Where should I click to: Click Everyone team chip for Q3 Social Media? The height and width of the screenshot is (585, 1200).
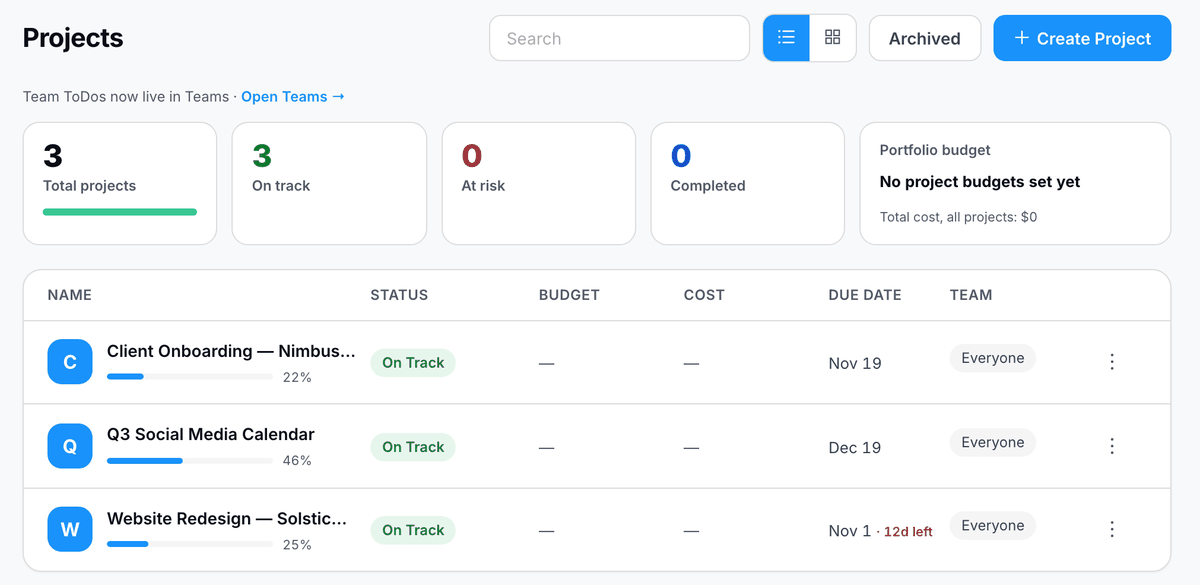[x=993, y=442]
